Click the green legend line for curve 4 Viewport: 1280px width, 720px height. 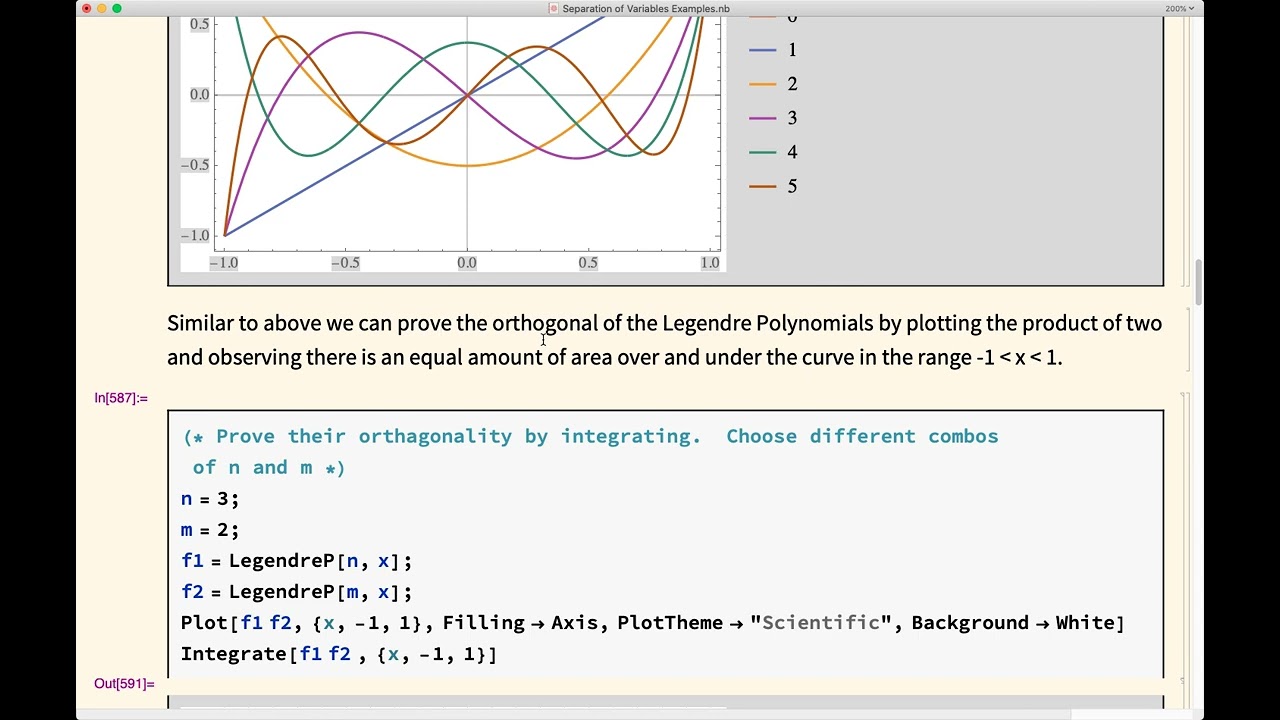763,152
